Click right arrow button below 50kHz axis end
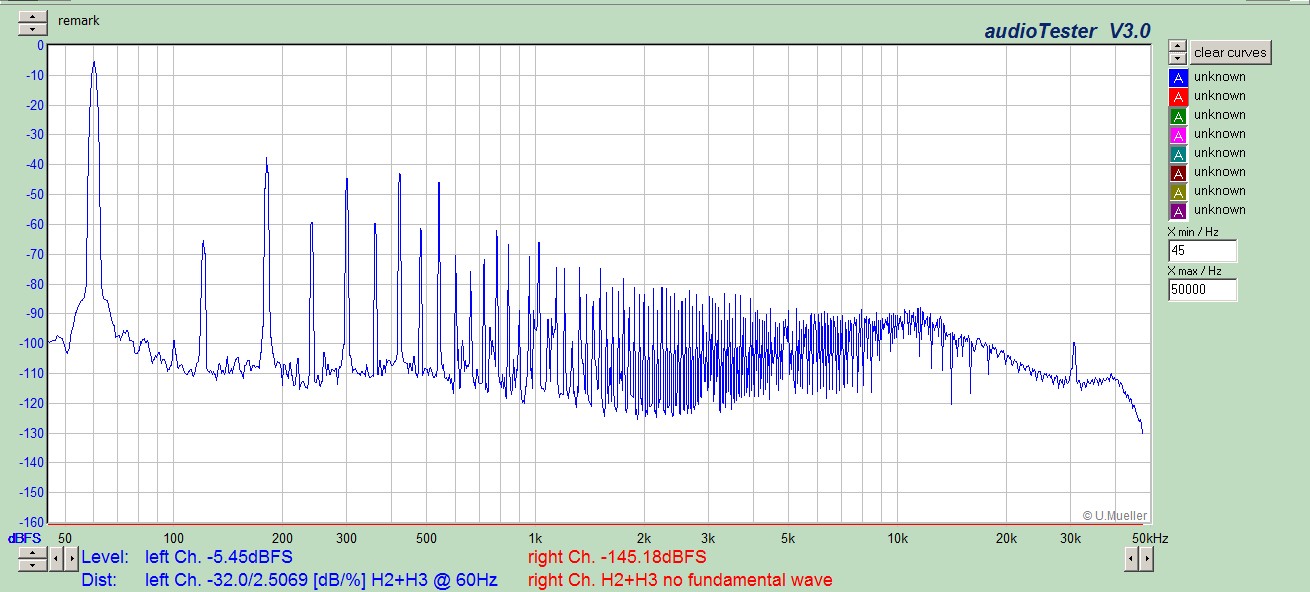The width and height of the screenshot is (1310, 592). pyautogui.click(x=1146, y=559)
